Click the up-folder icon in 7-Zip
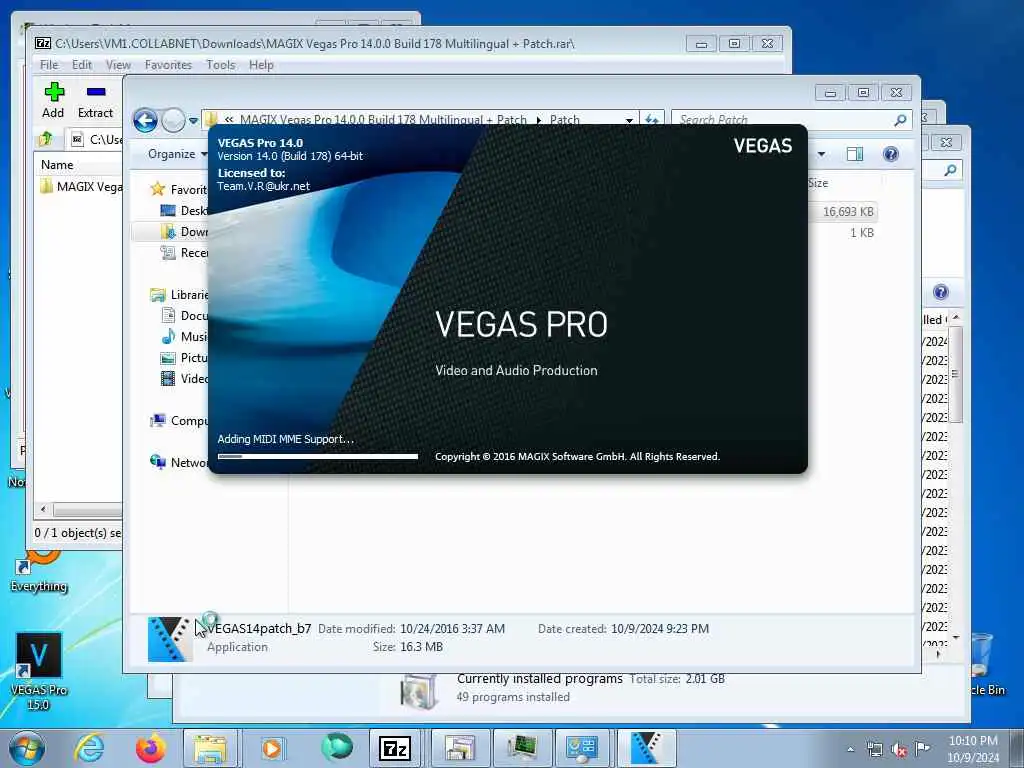The width and height of the screenshot is (1024, 768). pyautogui.click(x=46, y=139)
